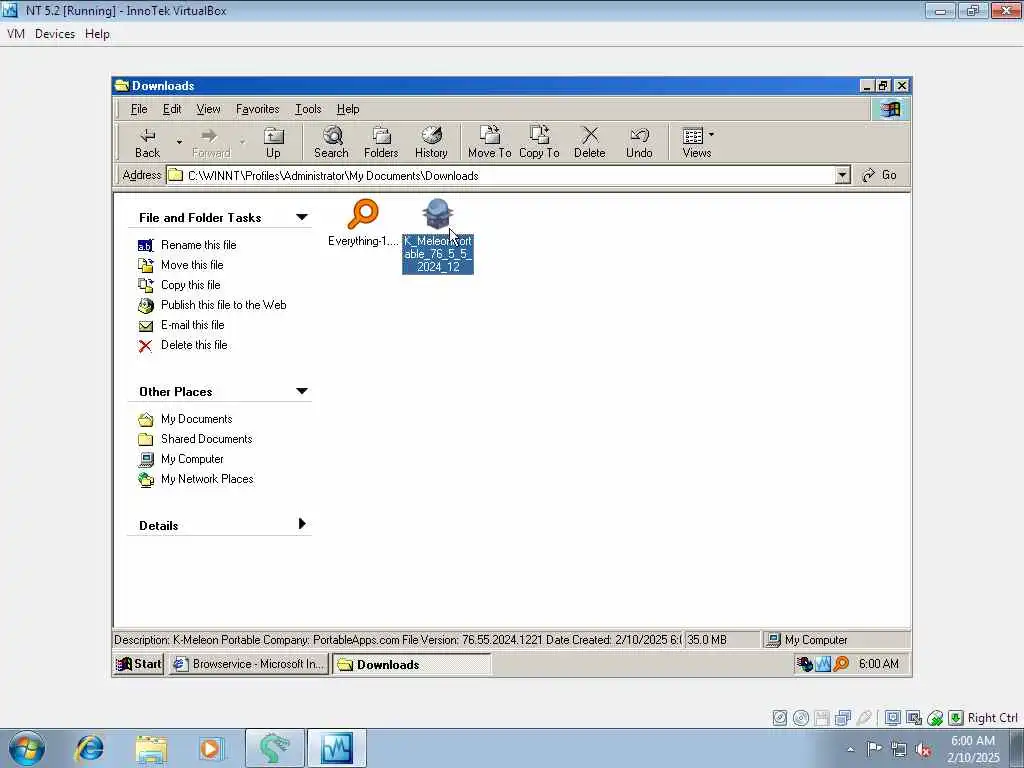Go Back in Downloads explorer toolbar
This screenshot has height=768, width=1024.
coord(148,143)
